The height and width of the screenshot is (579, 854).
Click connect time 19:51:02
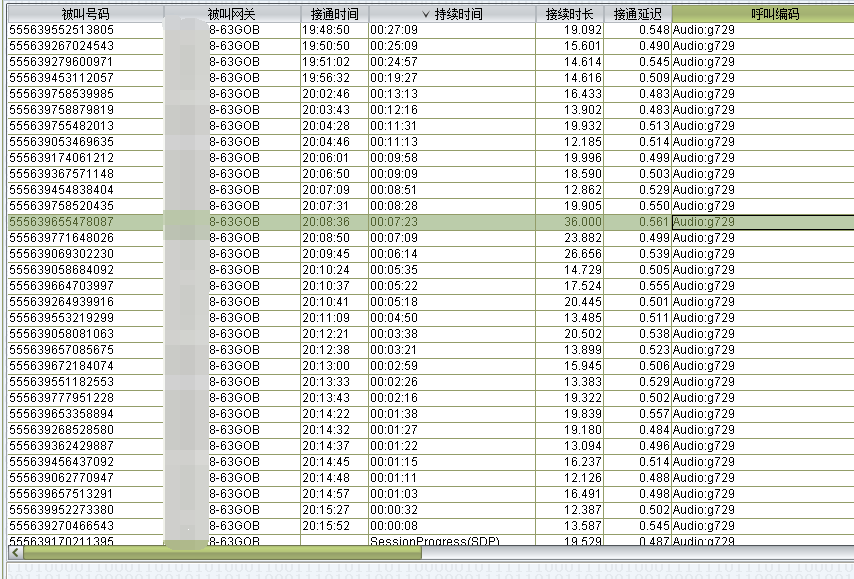click(x=326, y=62)
